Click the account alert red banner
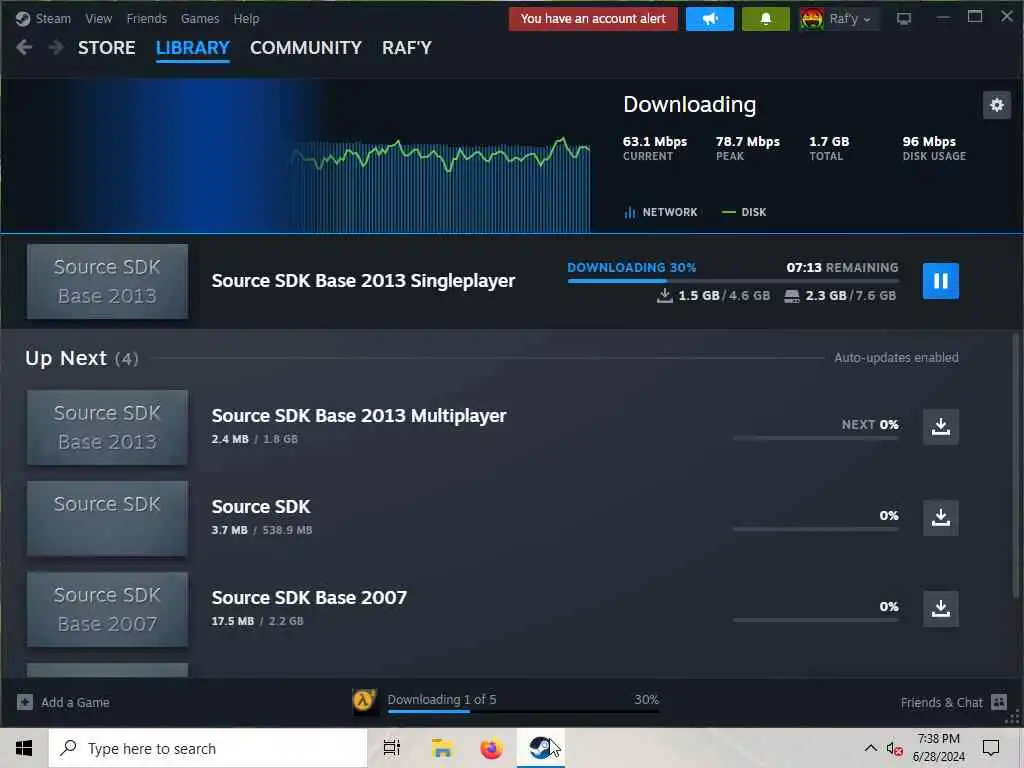This screenshot has width=1024, height=768. pyautogui.click(x=593, y=19)
